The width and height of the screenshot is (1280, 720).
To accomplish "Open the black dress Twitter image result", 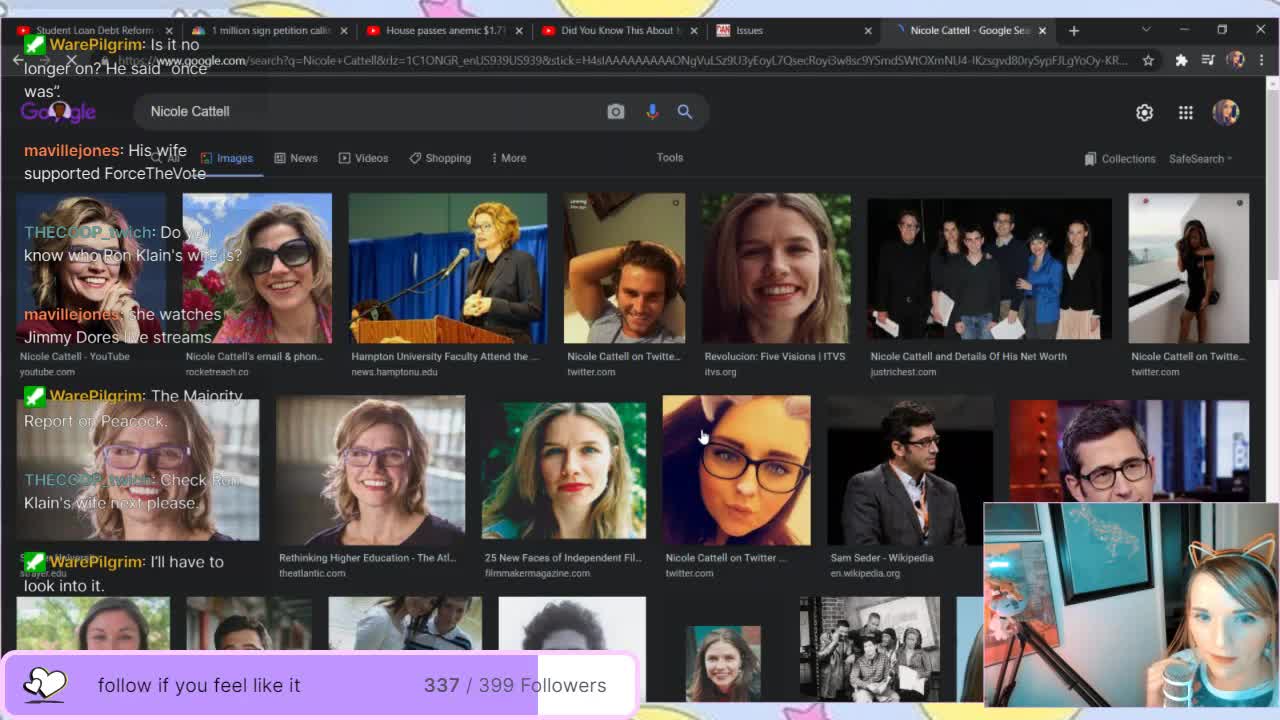I will 1188,268.
